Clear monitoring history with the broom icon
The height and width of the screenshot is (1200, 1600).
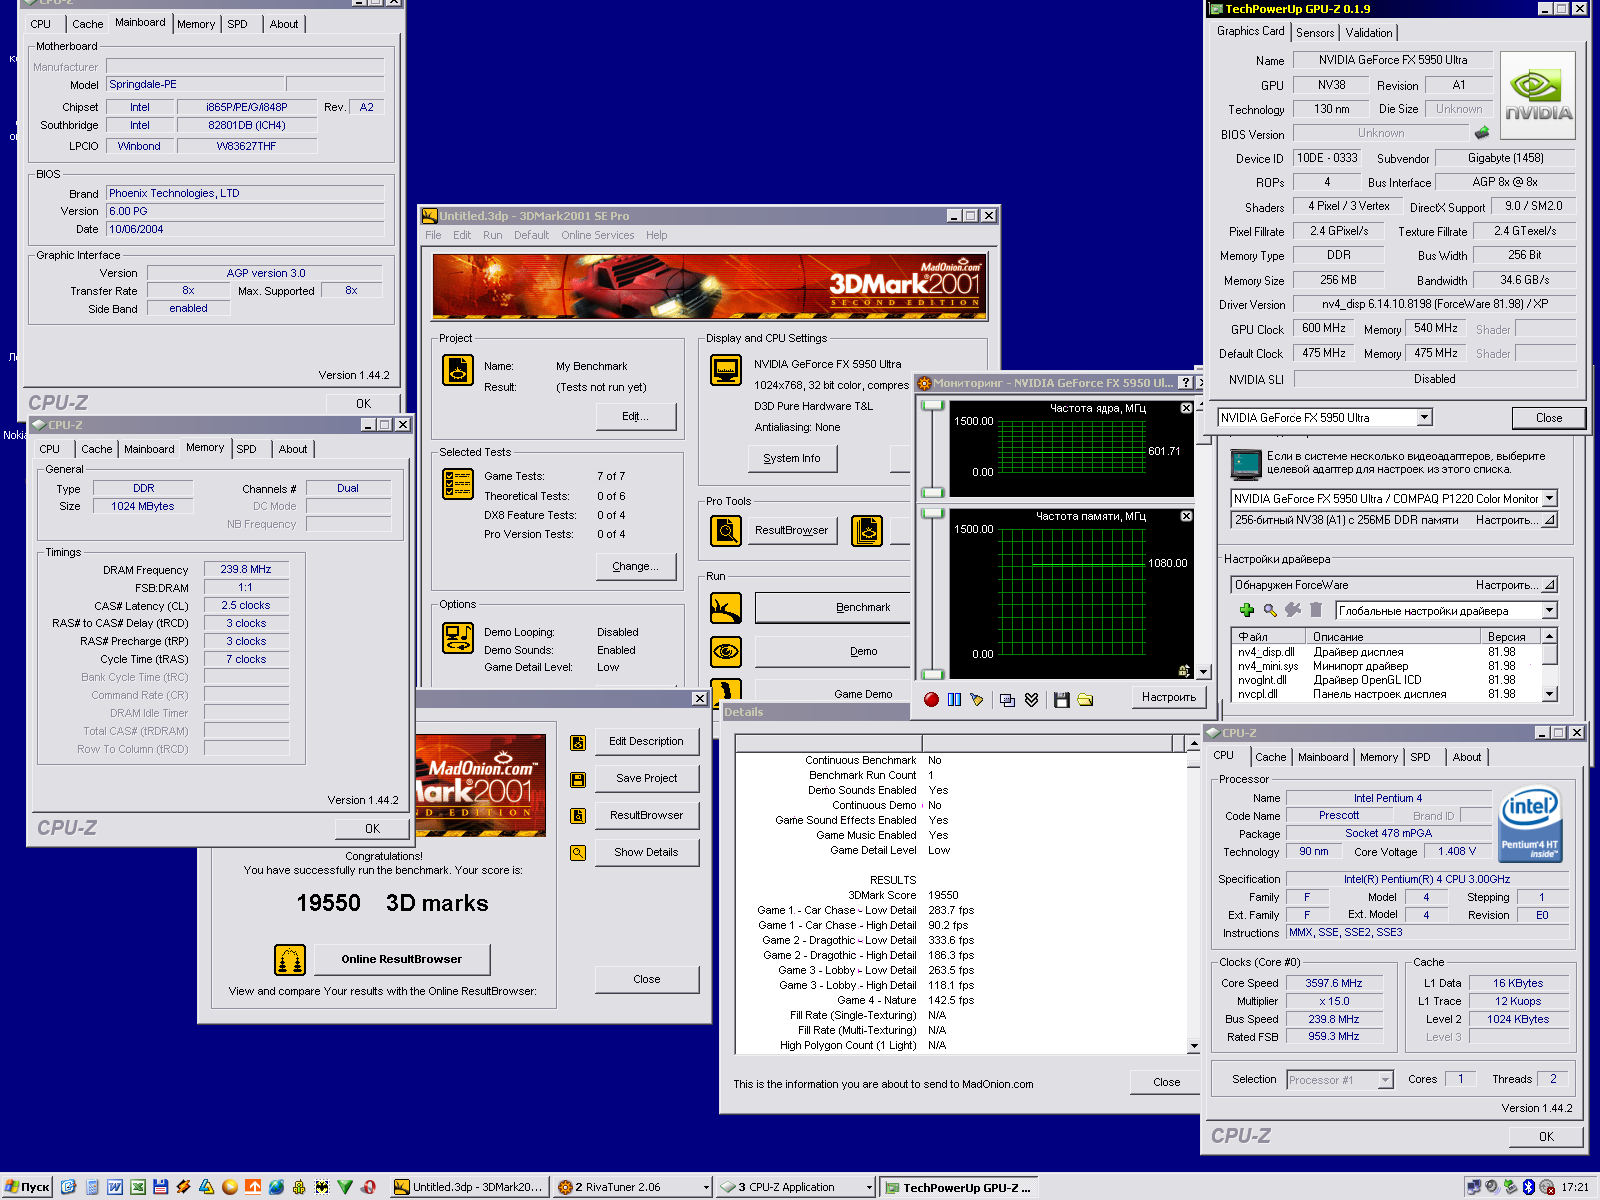point(977,699)
